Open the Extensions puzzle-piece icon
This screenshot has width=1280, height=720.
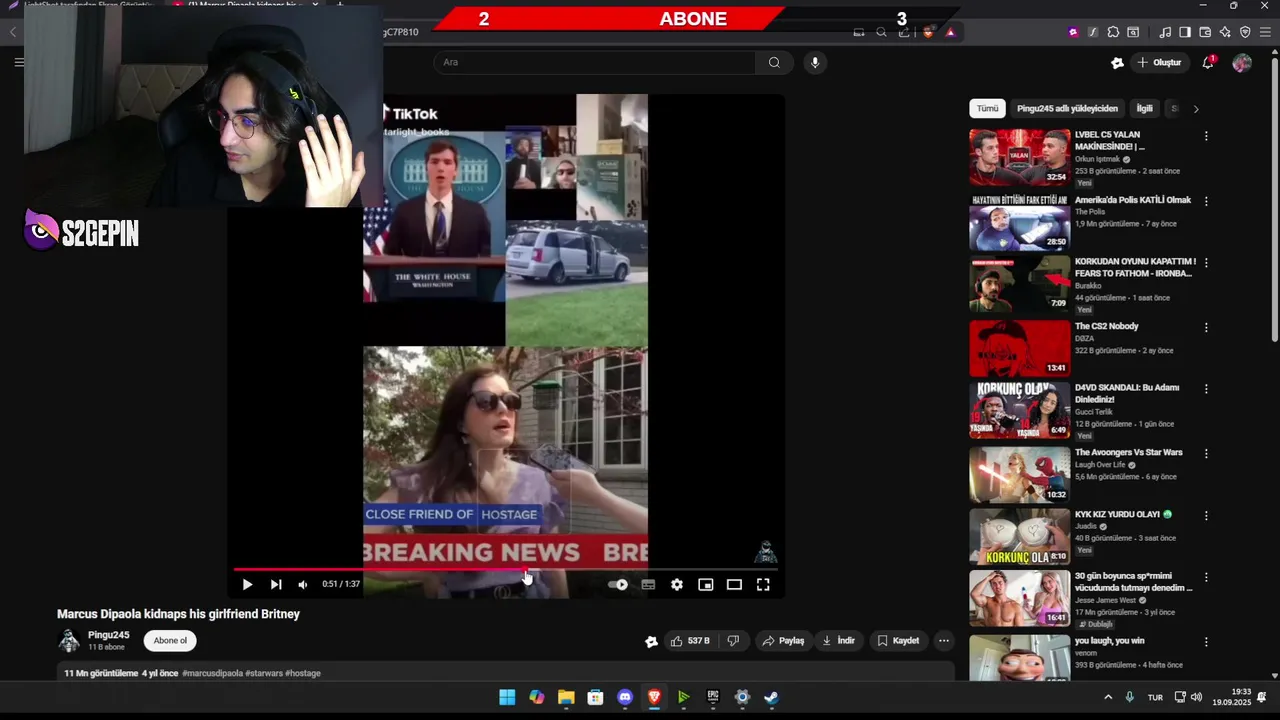tap(1113, 32)
